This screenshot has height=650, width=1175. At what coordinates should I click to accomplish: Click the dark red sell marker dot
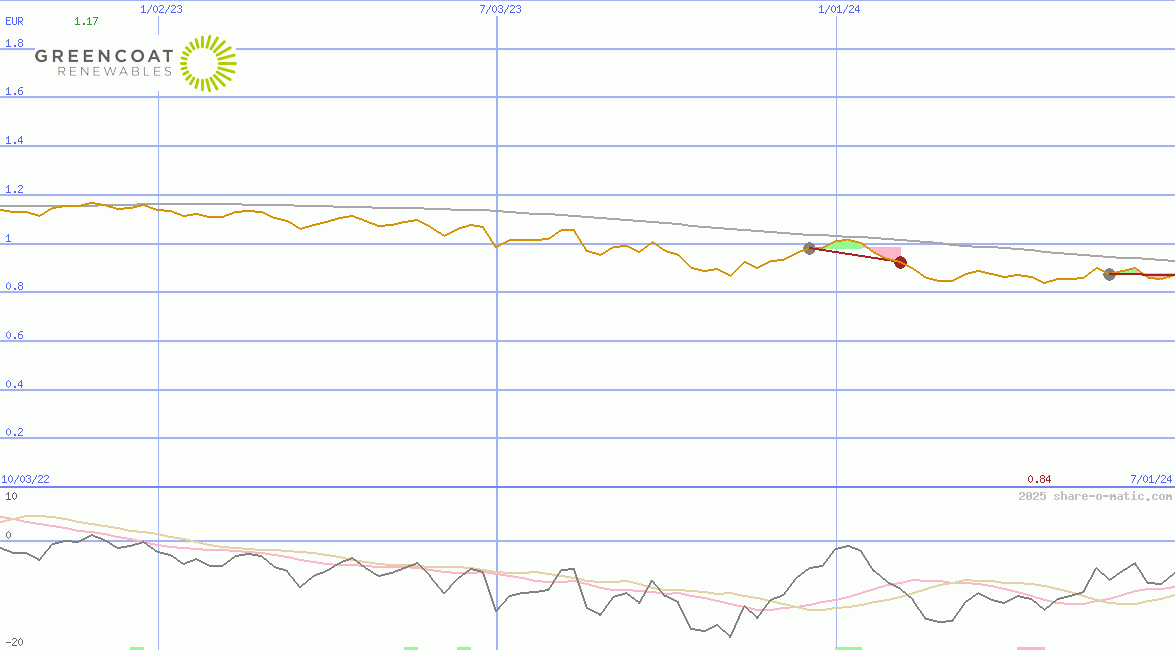click(x=900, y=262)
